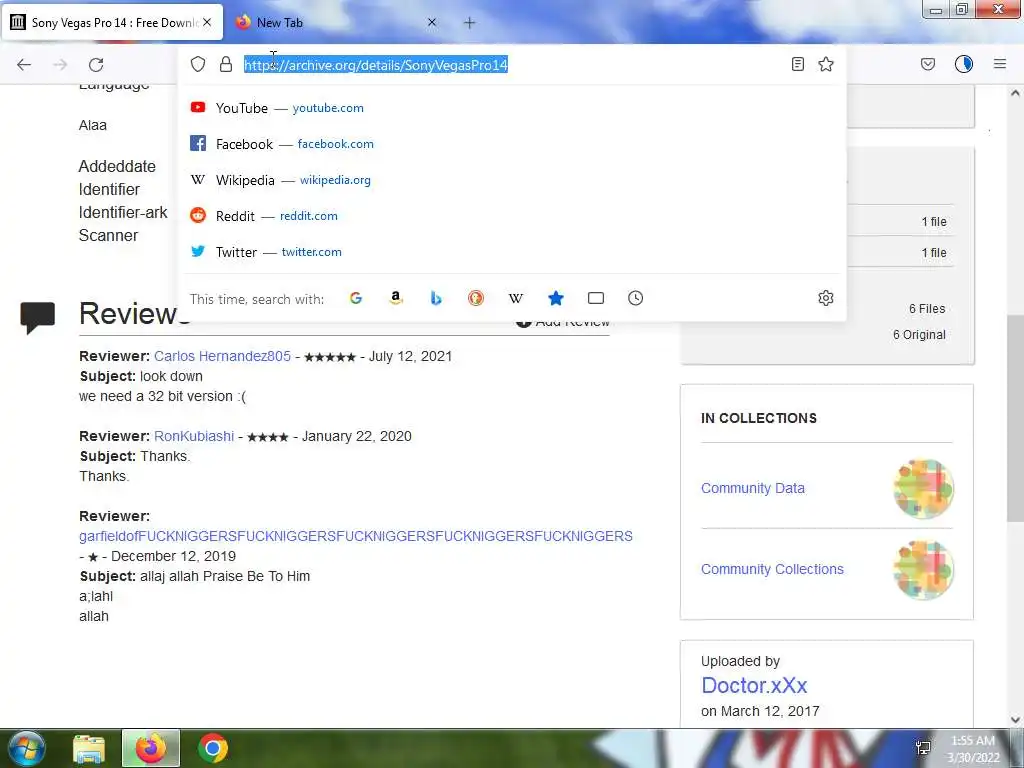Select Facebook suggestion in dropdown
The image size is (1024, 768).
click(512, 144)
